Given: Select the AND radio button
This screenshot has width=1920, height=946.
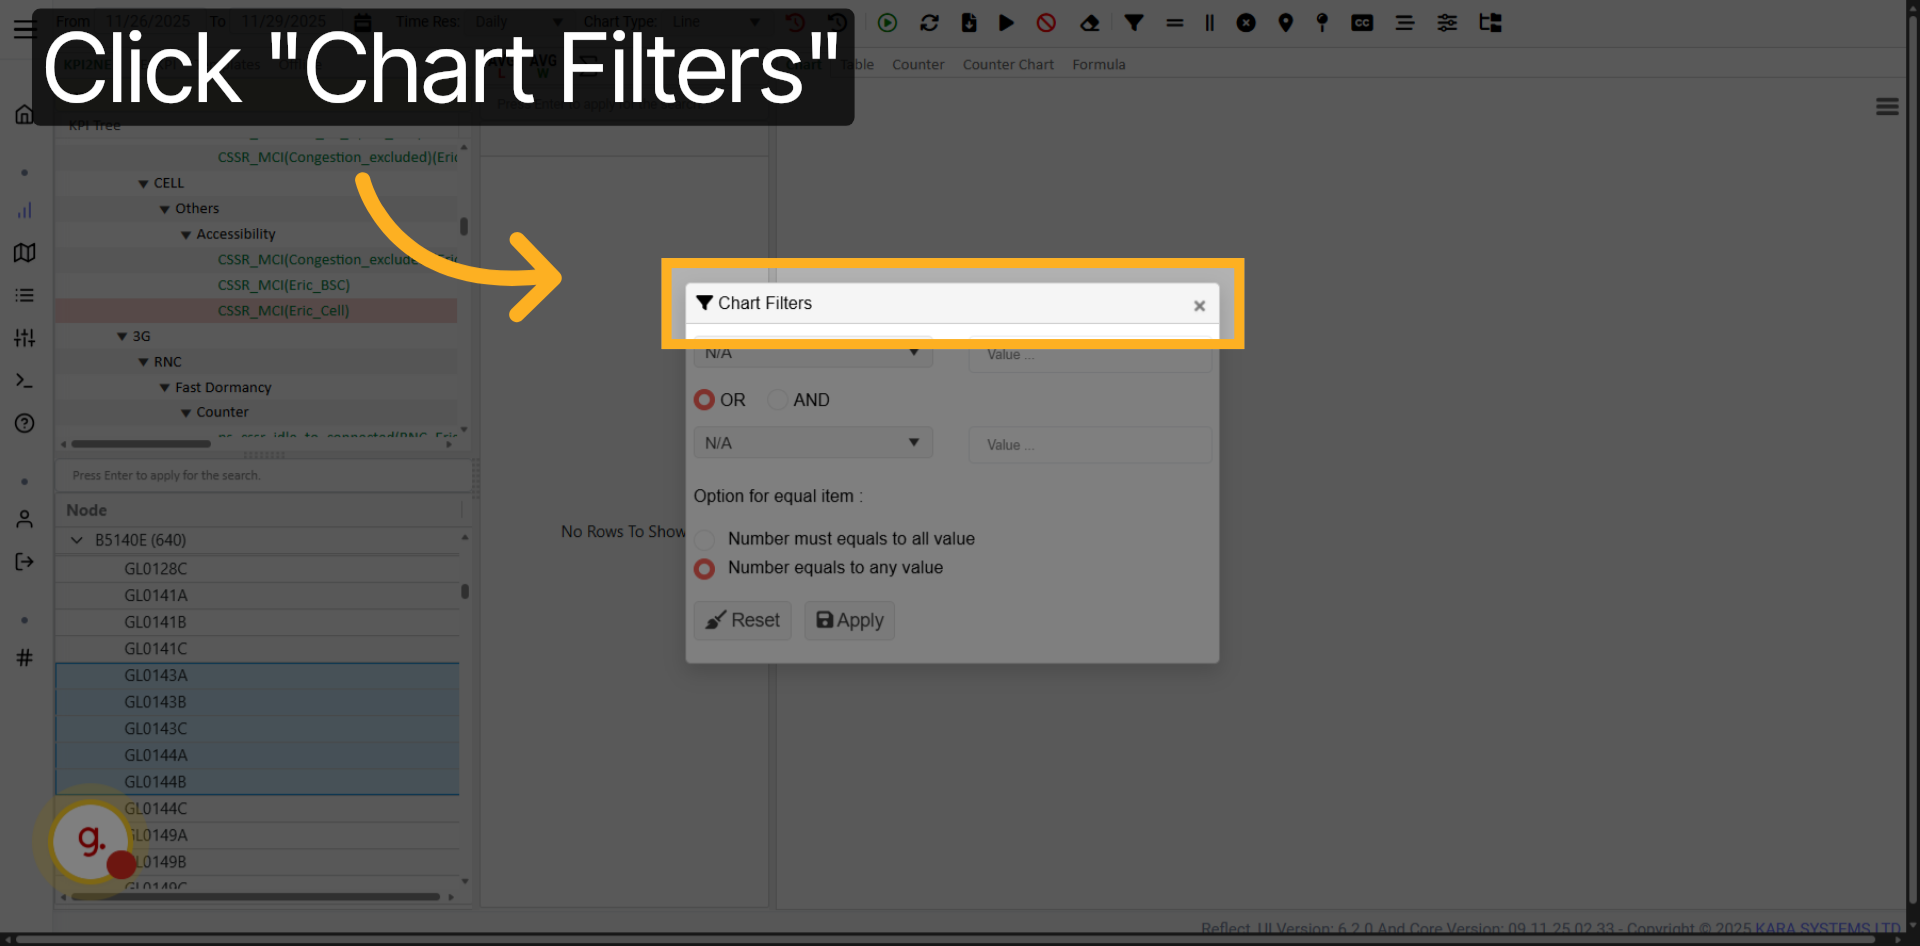Looking at the screenshot, I should [777, 400].
